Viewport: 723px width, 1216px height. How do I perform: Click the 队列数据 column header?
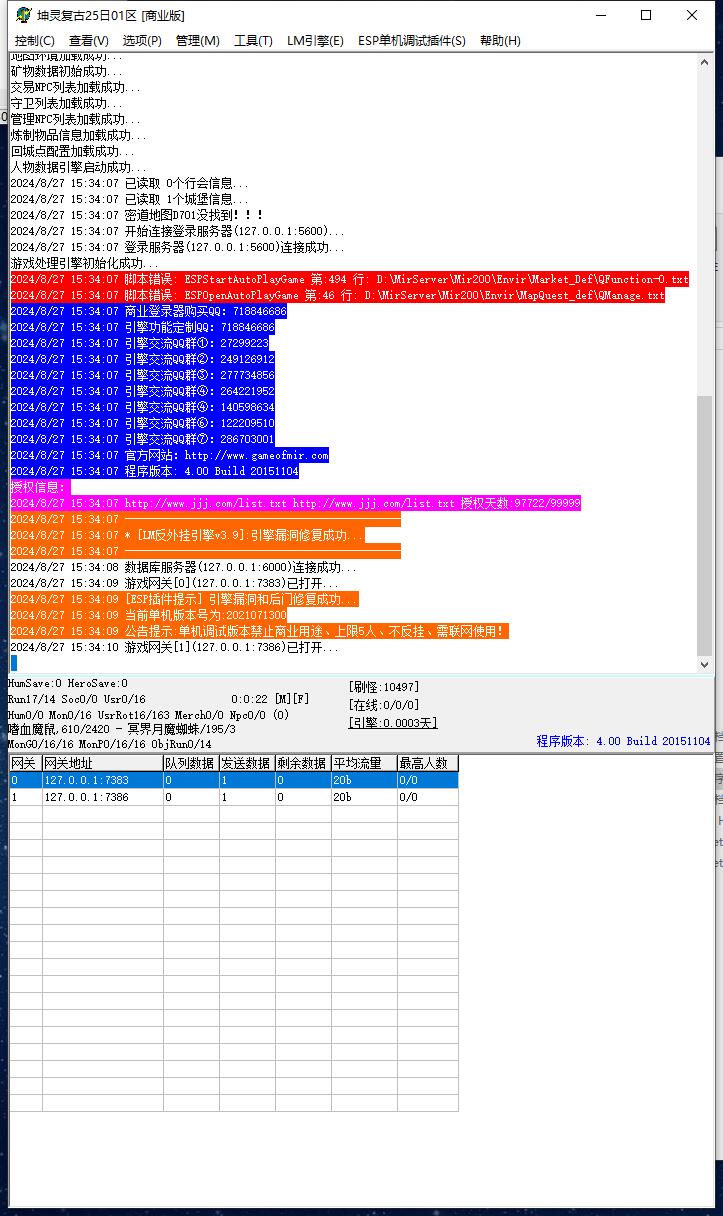[191, 763]
